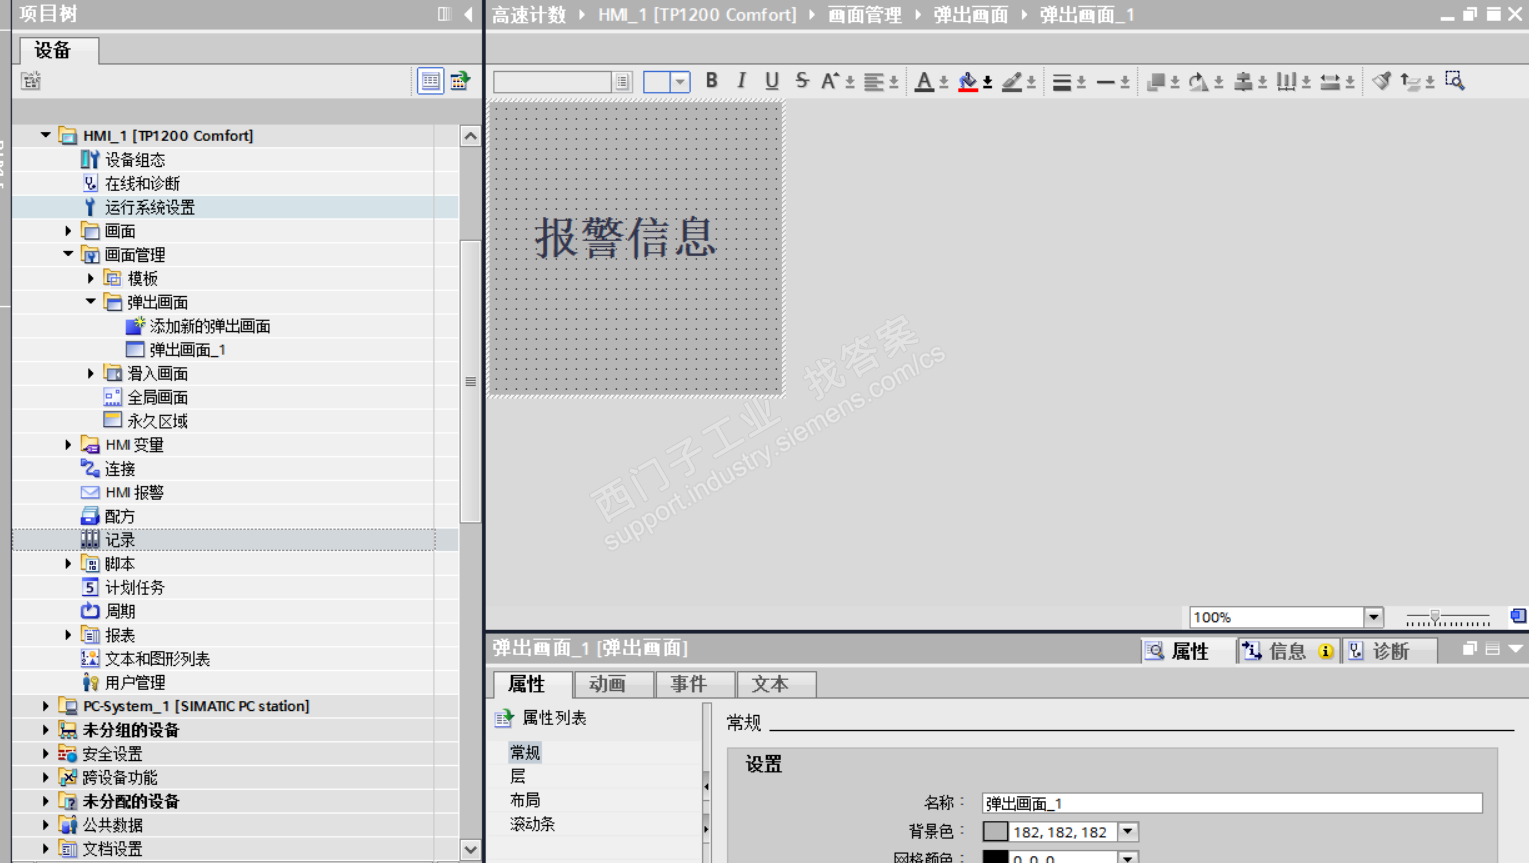Screen dimensions: 1529x863
Task: Open the font size dropdown
Action: click(x=680, y=82)
